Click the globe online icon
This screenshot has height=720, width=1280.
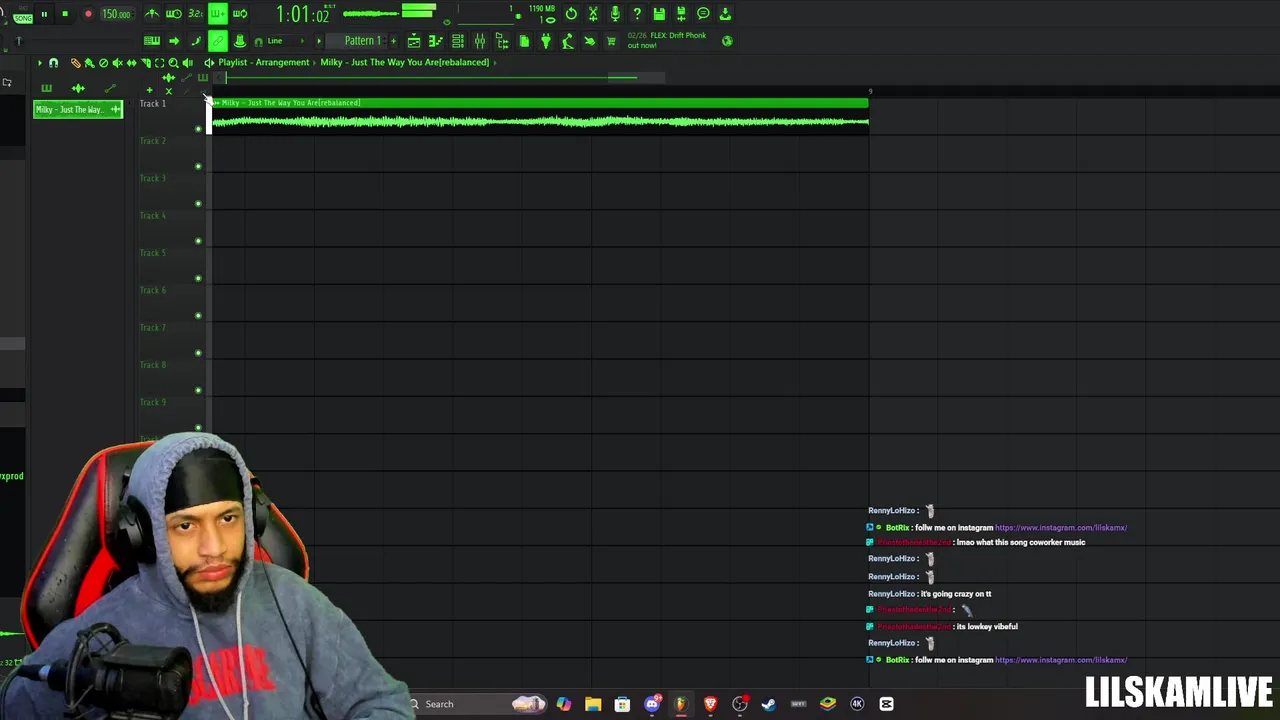tap(727, 41)
